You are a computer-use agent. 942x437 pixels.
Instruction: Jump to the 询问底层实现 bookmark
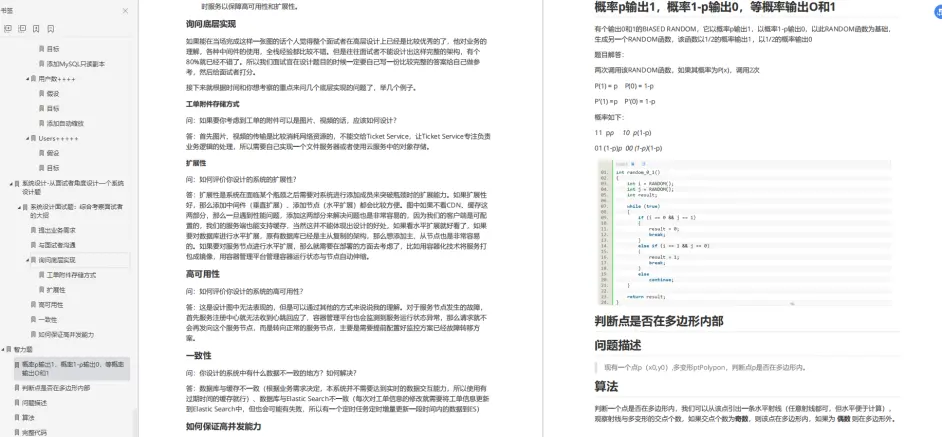click(57, 260)
